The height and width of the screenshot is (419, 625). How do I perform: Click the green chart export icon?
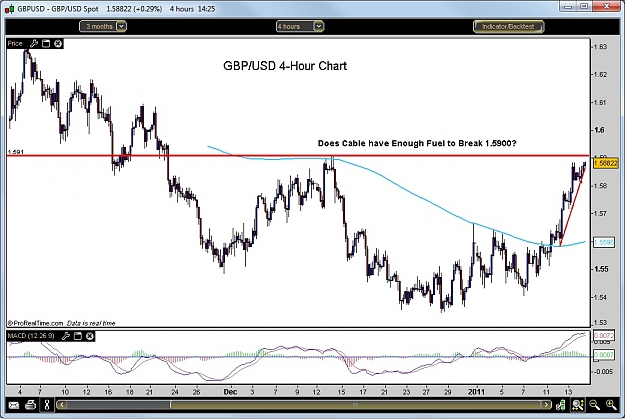point(561,405)
